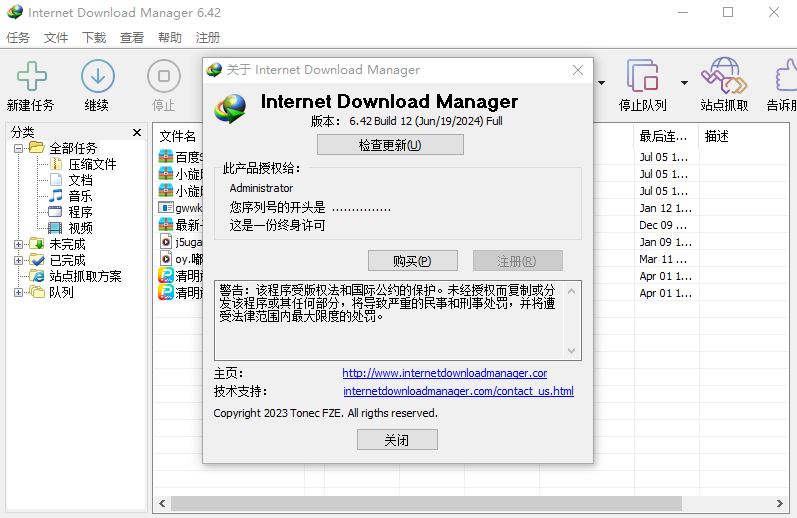Click the Jan 12 date cell
Viewport: 797px width, 518px height.
pos(665,208)
